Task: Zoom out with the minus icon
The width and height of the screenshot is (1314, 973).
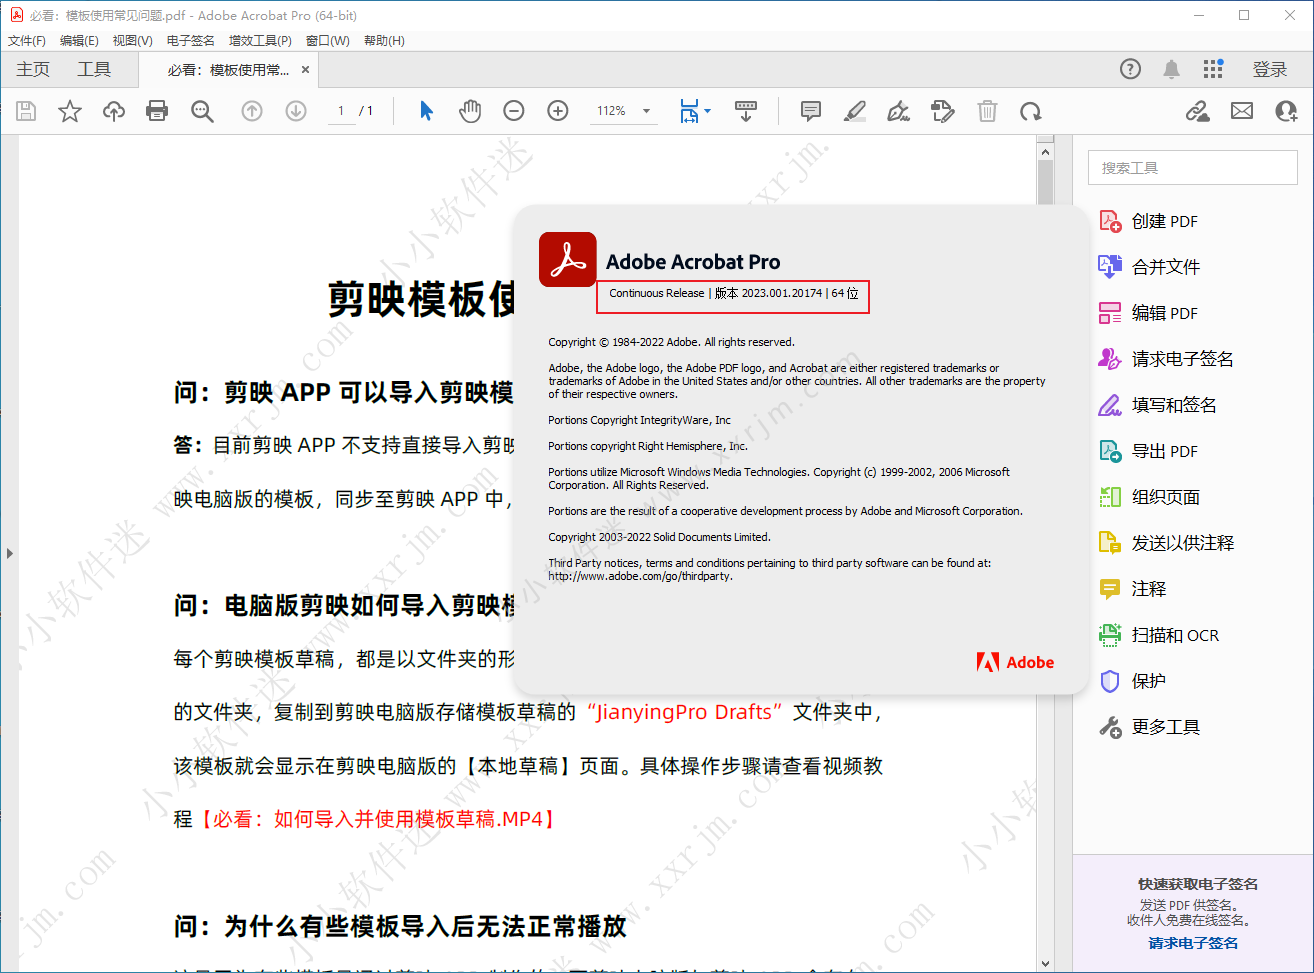Action: click(514, 111)
